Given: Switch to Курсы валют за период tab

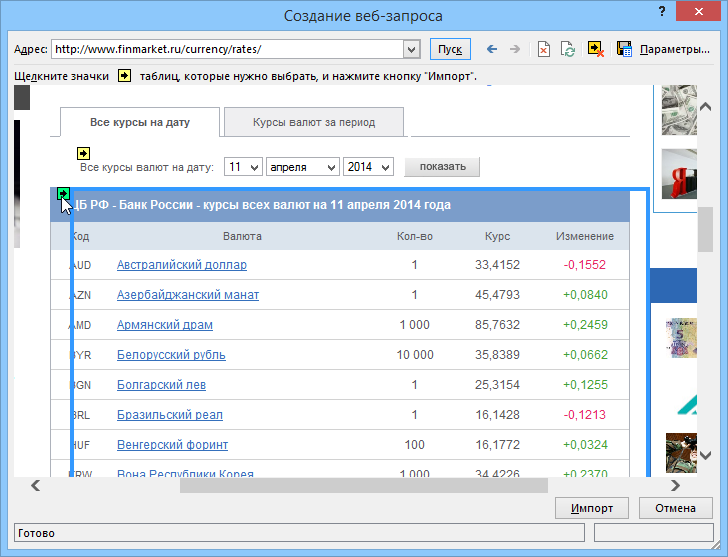Looking at the screenshot, I should (314, 122).
